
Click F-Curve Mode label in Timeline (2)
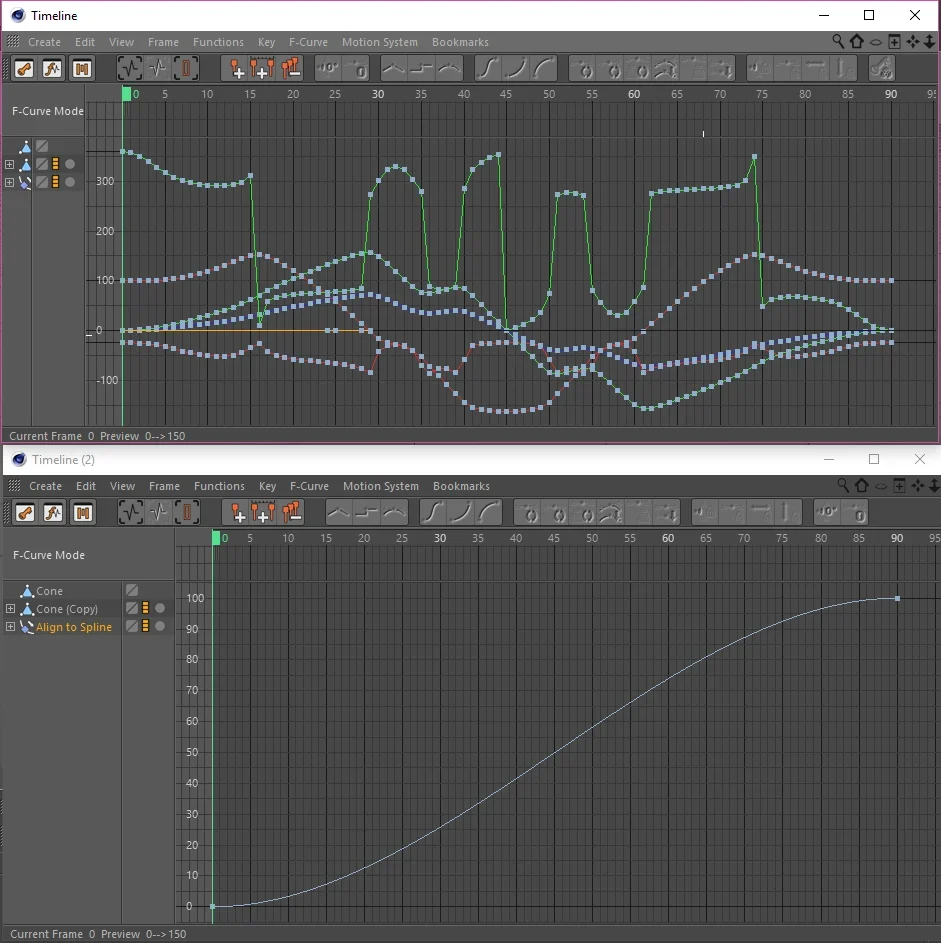click(49, 555)
